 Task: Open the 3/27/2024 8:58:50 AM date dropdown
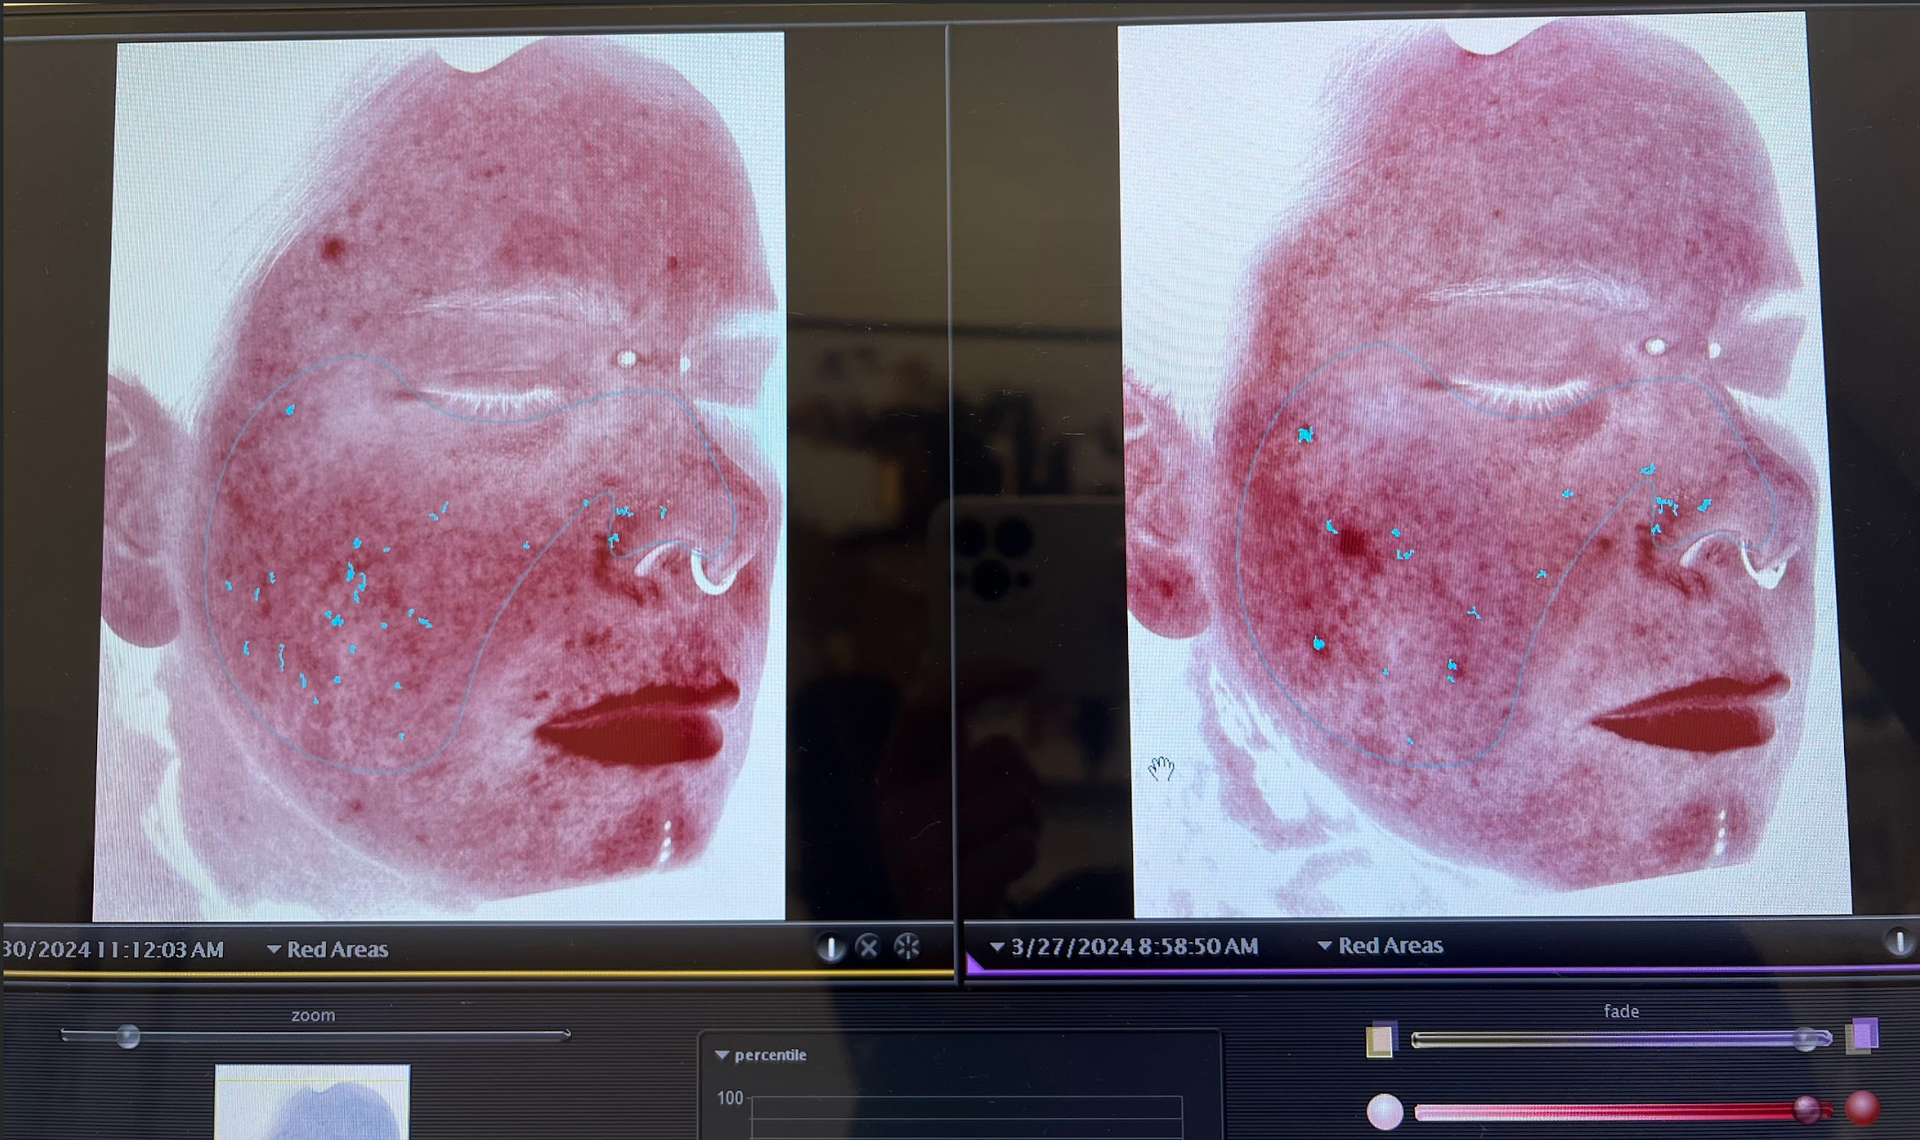point(1124,946)
